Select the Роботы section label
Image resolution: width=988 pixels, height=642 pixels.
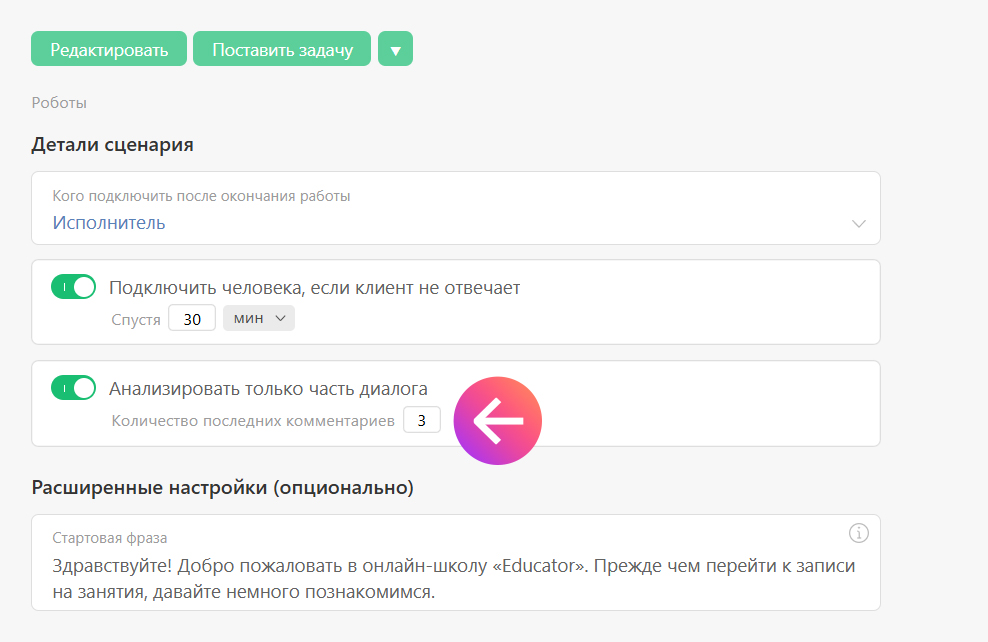coord(59,102)
